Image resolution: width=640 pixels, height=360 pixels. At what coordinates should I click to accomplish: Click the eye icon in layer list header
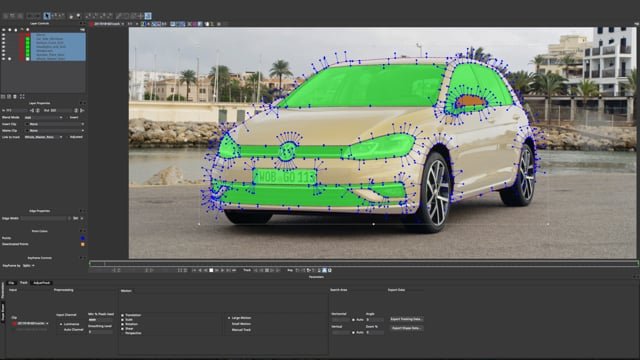[x=4, y=30]
